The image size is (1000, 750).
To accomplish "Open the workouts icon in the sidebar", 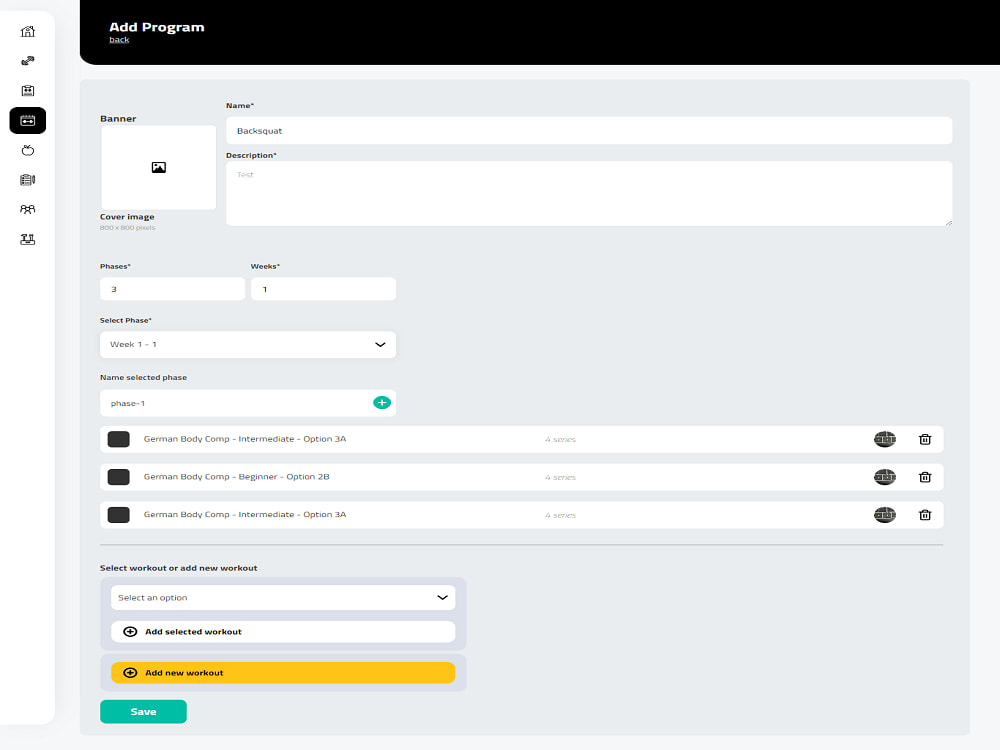I will (x=27, y=90).
